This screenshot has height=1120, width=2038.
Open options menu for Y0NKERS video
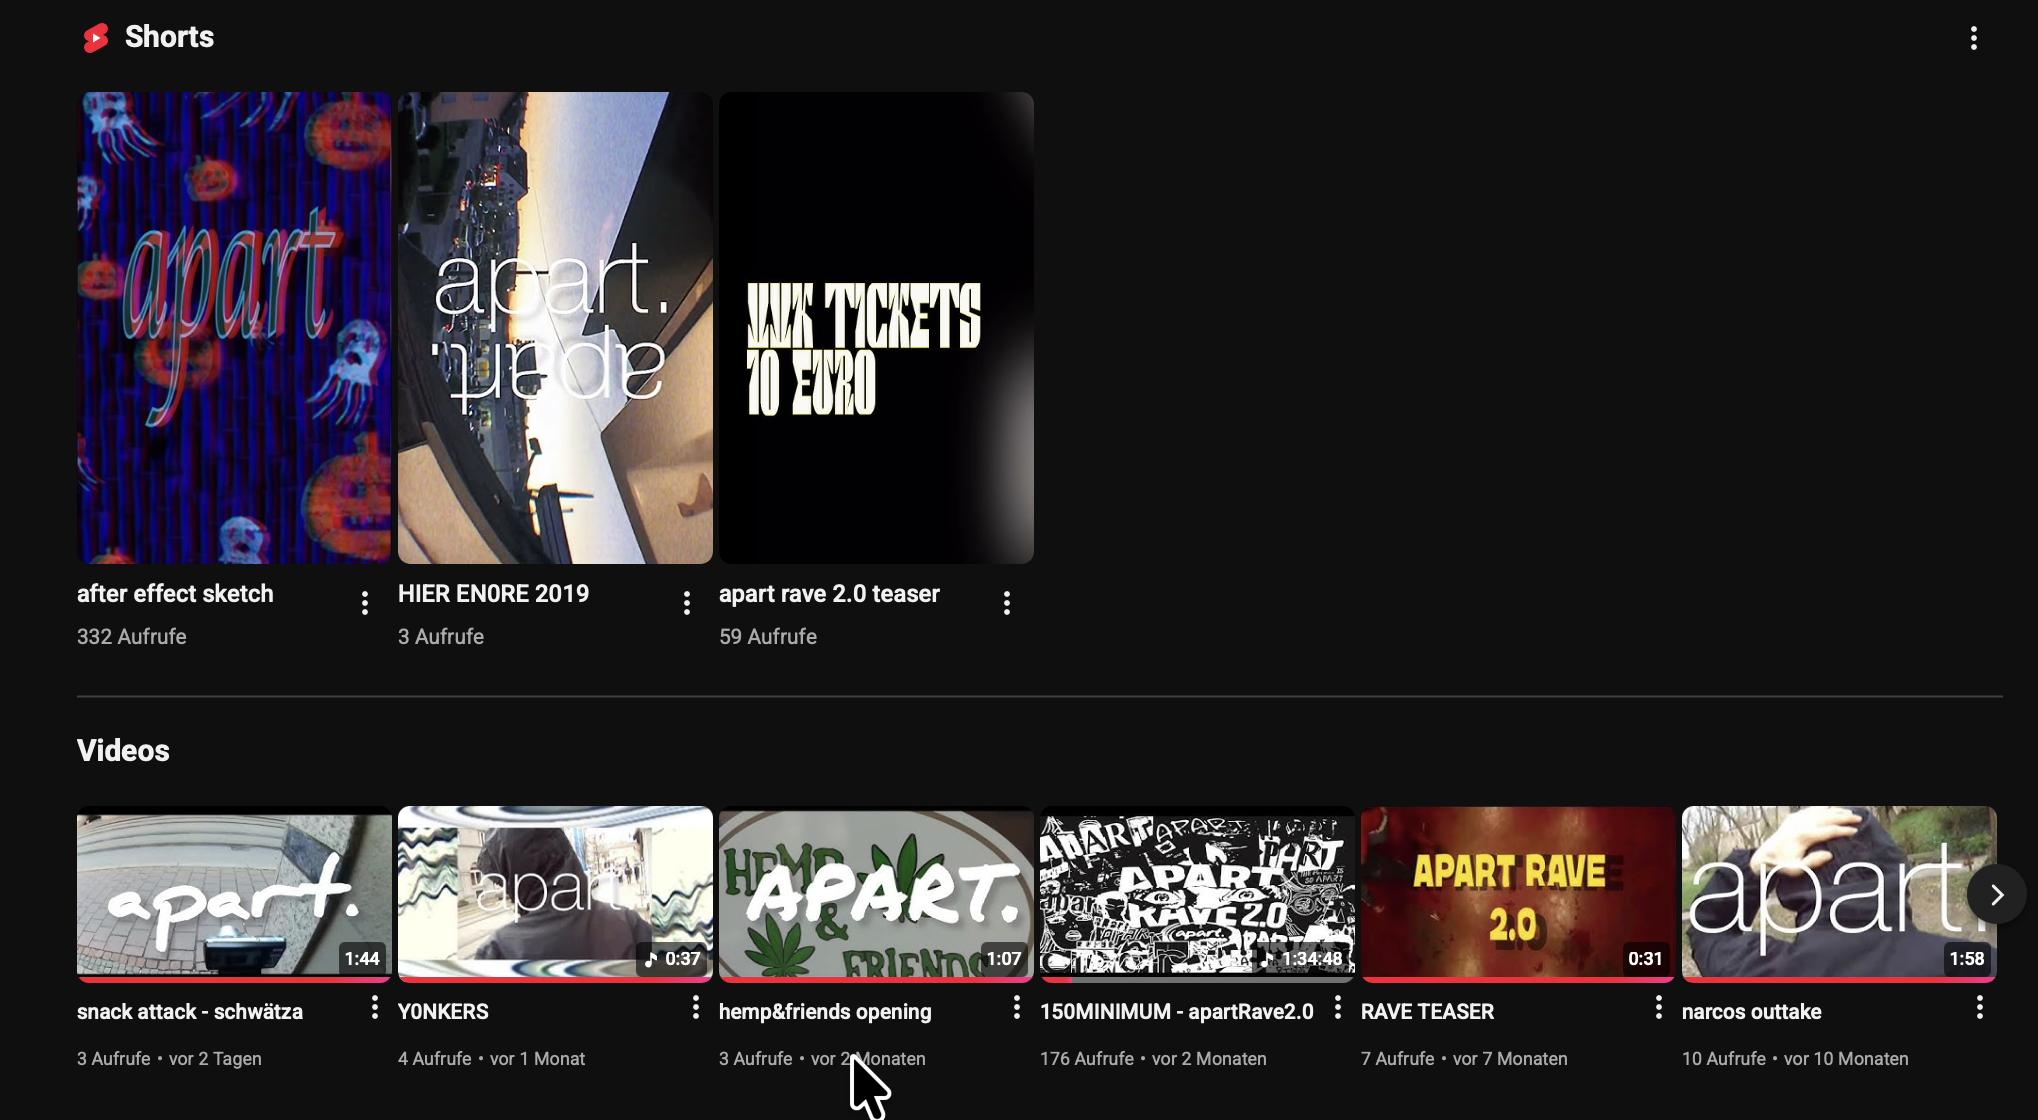tap(696, 1008)
